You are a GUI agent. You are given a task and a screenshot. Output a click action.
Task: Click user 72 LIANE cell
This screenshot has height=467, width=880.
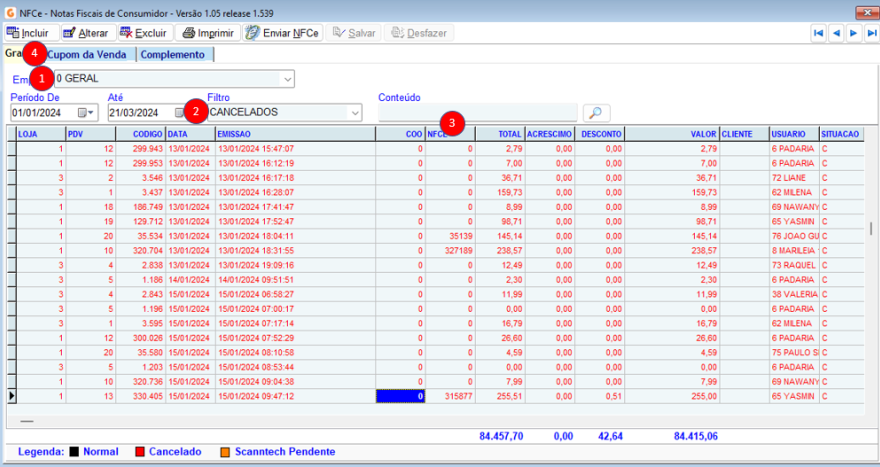click(794, 178)
